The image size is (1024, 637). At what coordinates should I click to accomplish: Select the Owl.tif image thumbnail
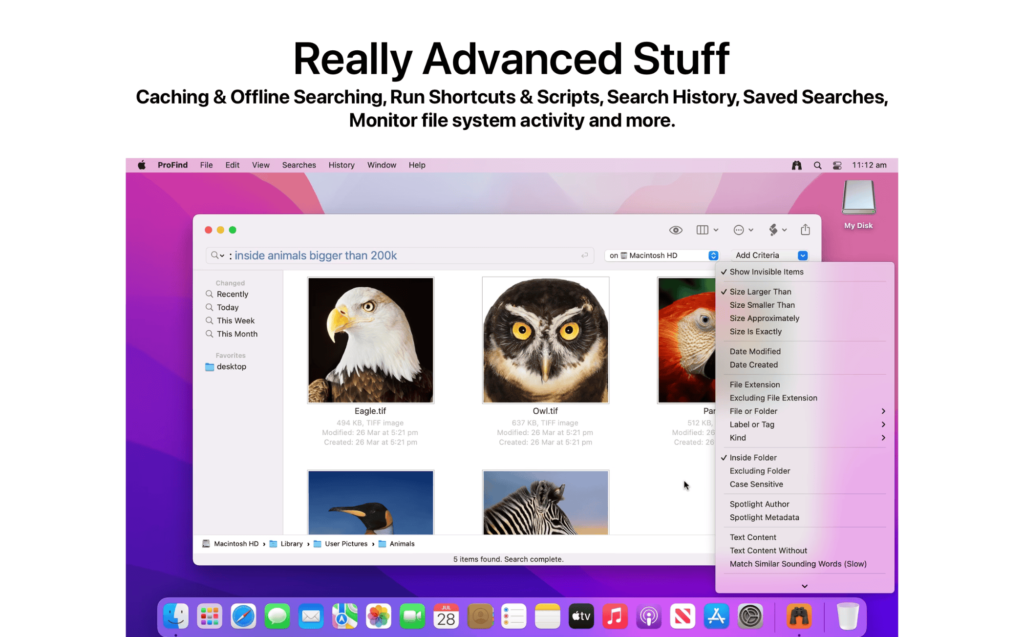(545, 340)
